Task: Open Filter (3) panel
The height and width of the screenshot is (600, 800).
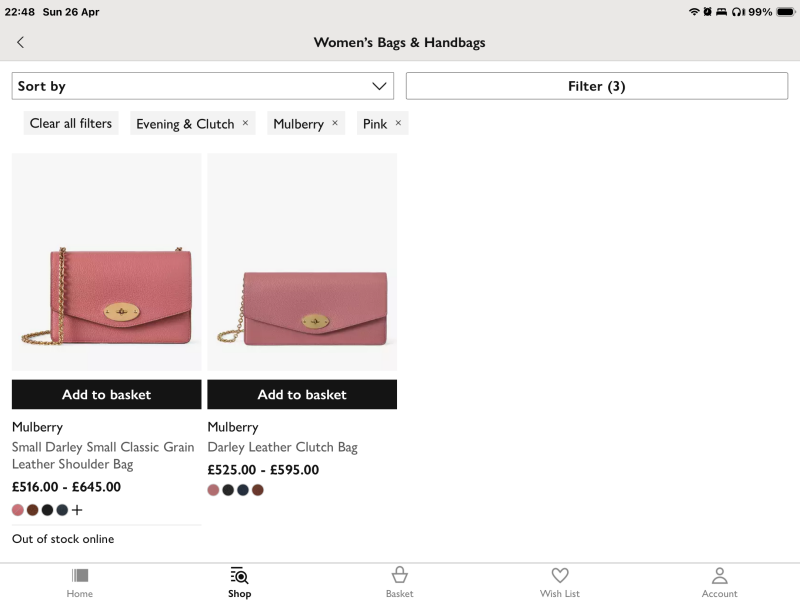Action: click(x=596, y=86)
